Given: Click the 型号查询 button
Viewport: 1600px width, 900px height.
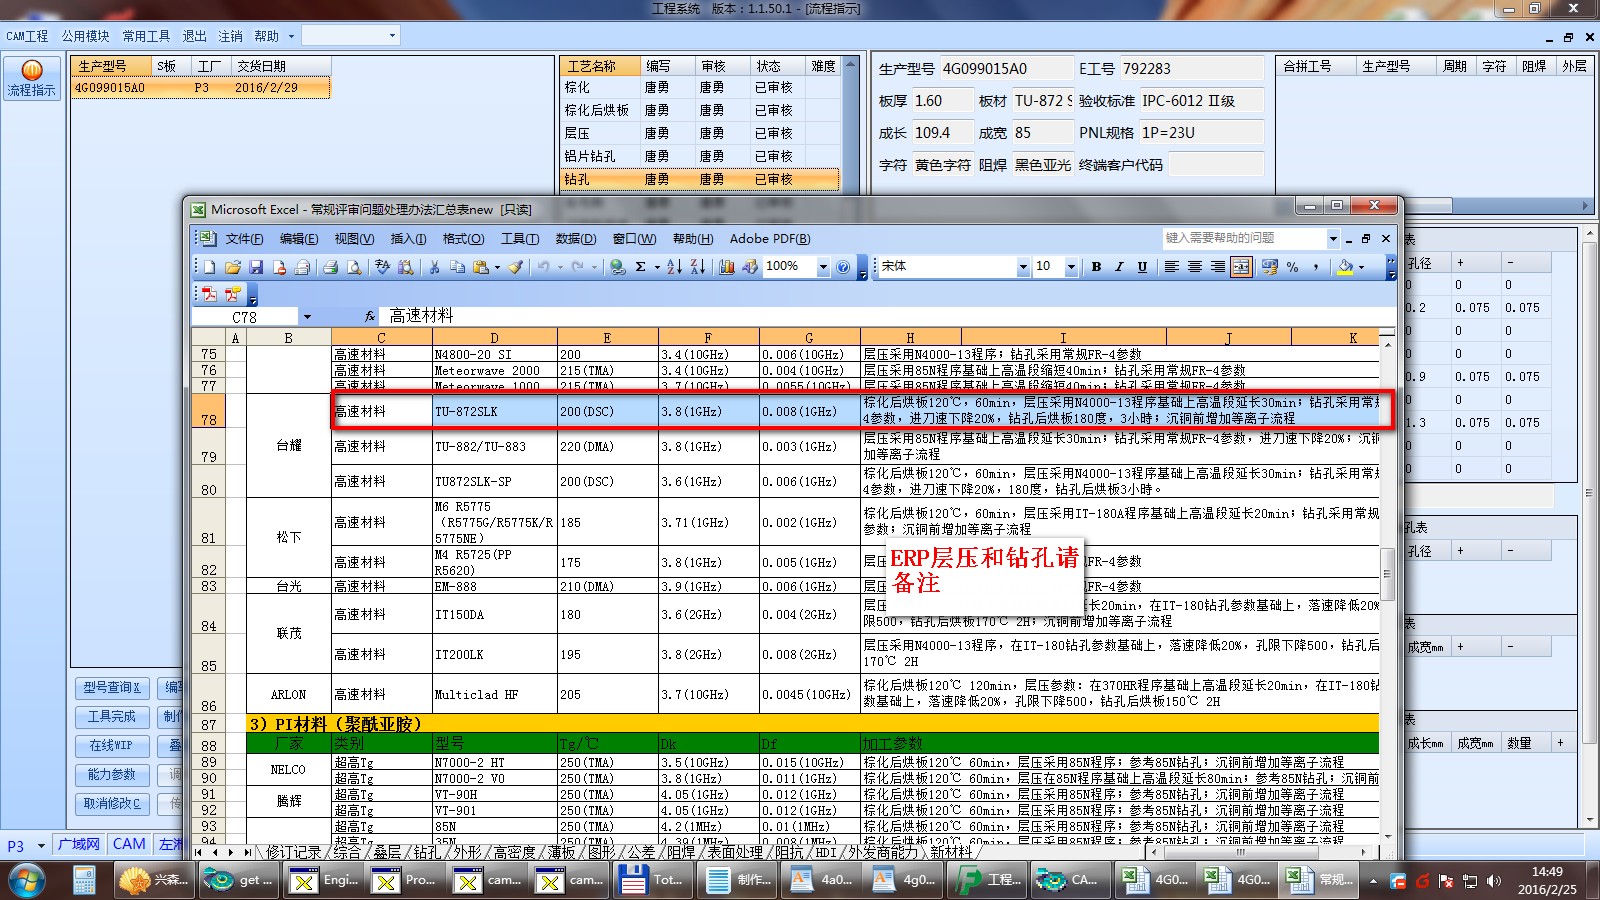Looking at the screenshot, I should (x=112, y=688).
